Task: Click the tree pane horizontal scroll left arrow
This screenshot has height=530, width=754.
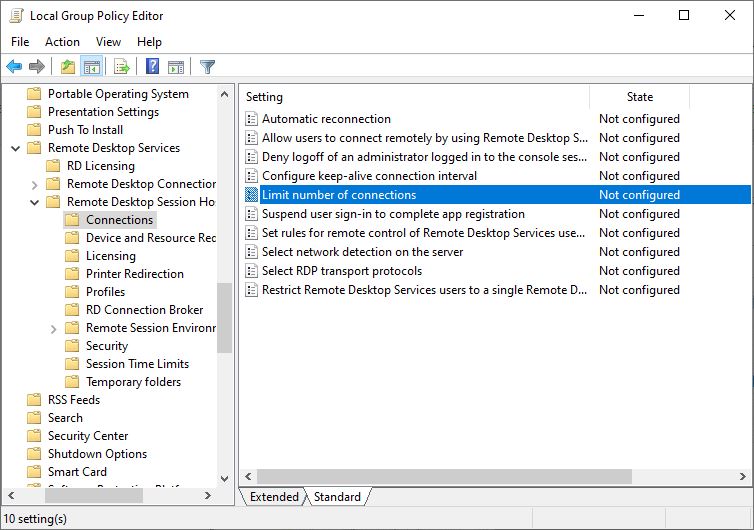Action: click(12, 495)
